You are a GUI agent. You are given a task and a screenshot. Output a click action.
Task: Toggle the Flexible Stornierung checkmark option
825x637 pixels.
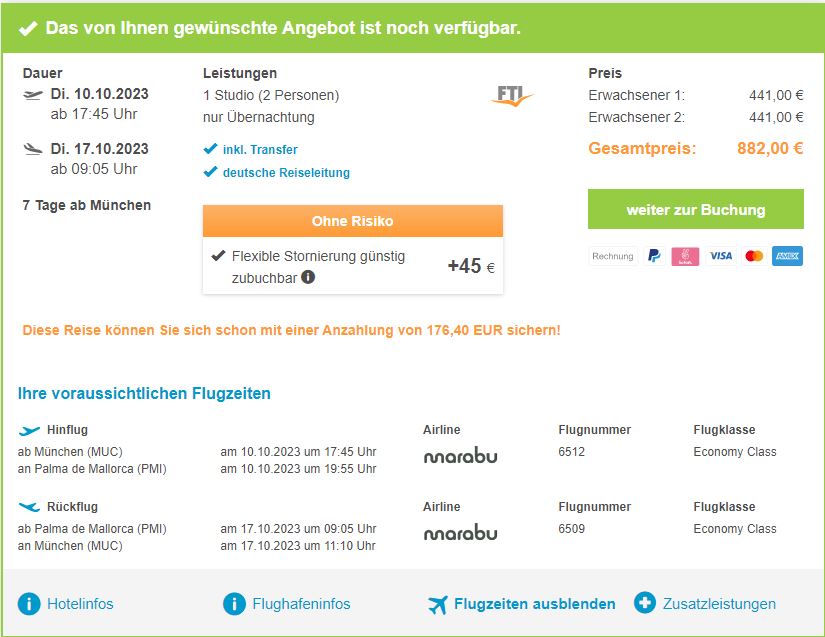pos(219,256)
